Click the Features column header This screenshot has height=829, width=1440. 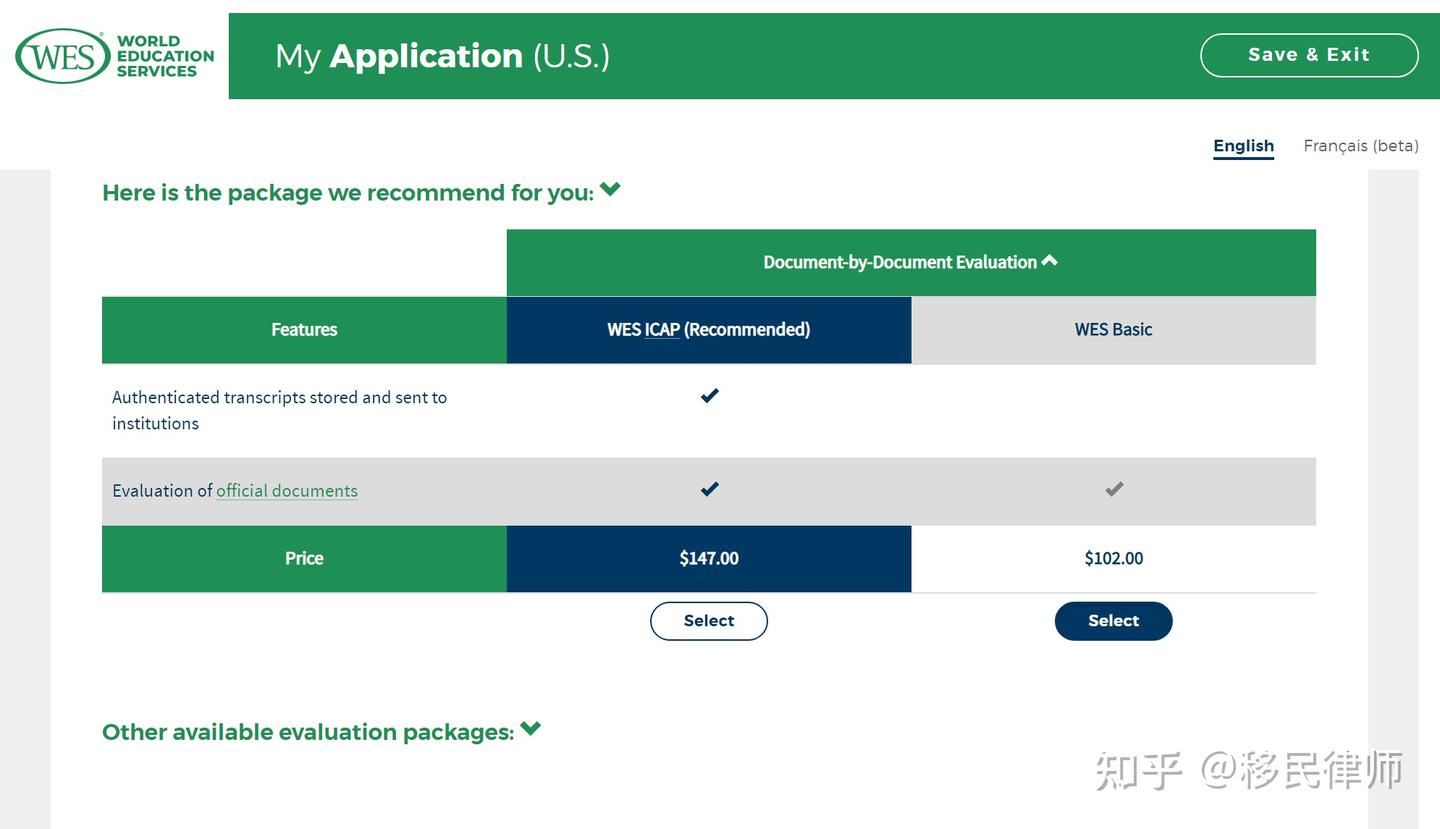(x=304, y=330)
